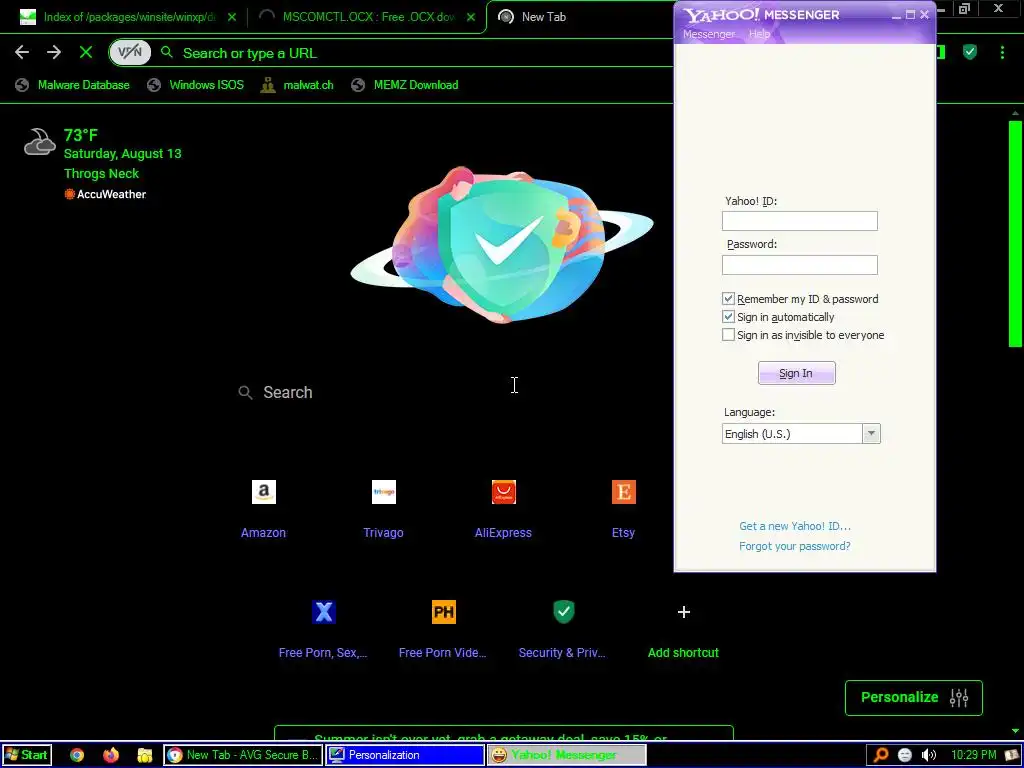Open the Help menu in Yahoo Messenger
The width and height of the screenshot is (1024, 768).
coord(759,34)
